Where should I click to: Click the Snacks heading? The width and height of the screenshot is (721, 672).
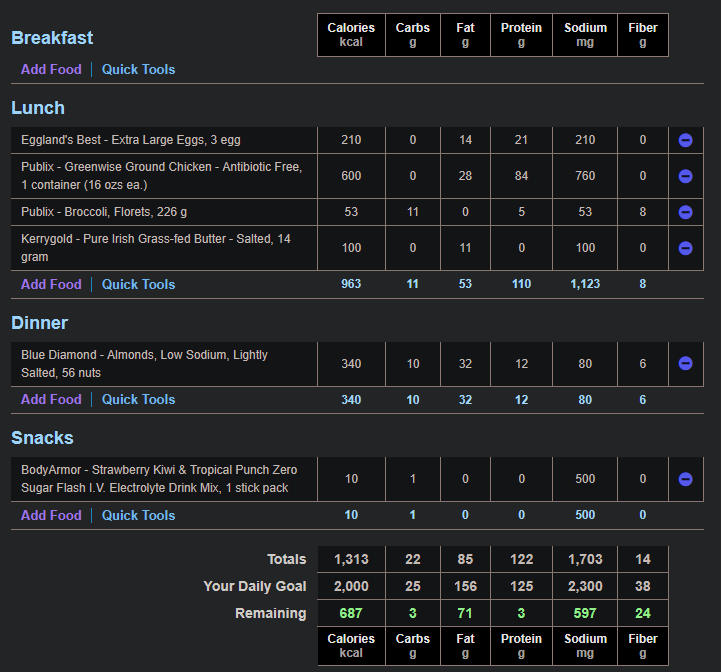click(x=42, y=438)
